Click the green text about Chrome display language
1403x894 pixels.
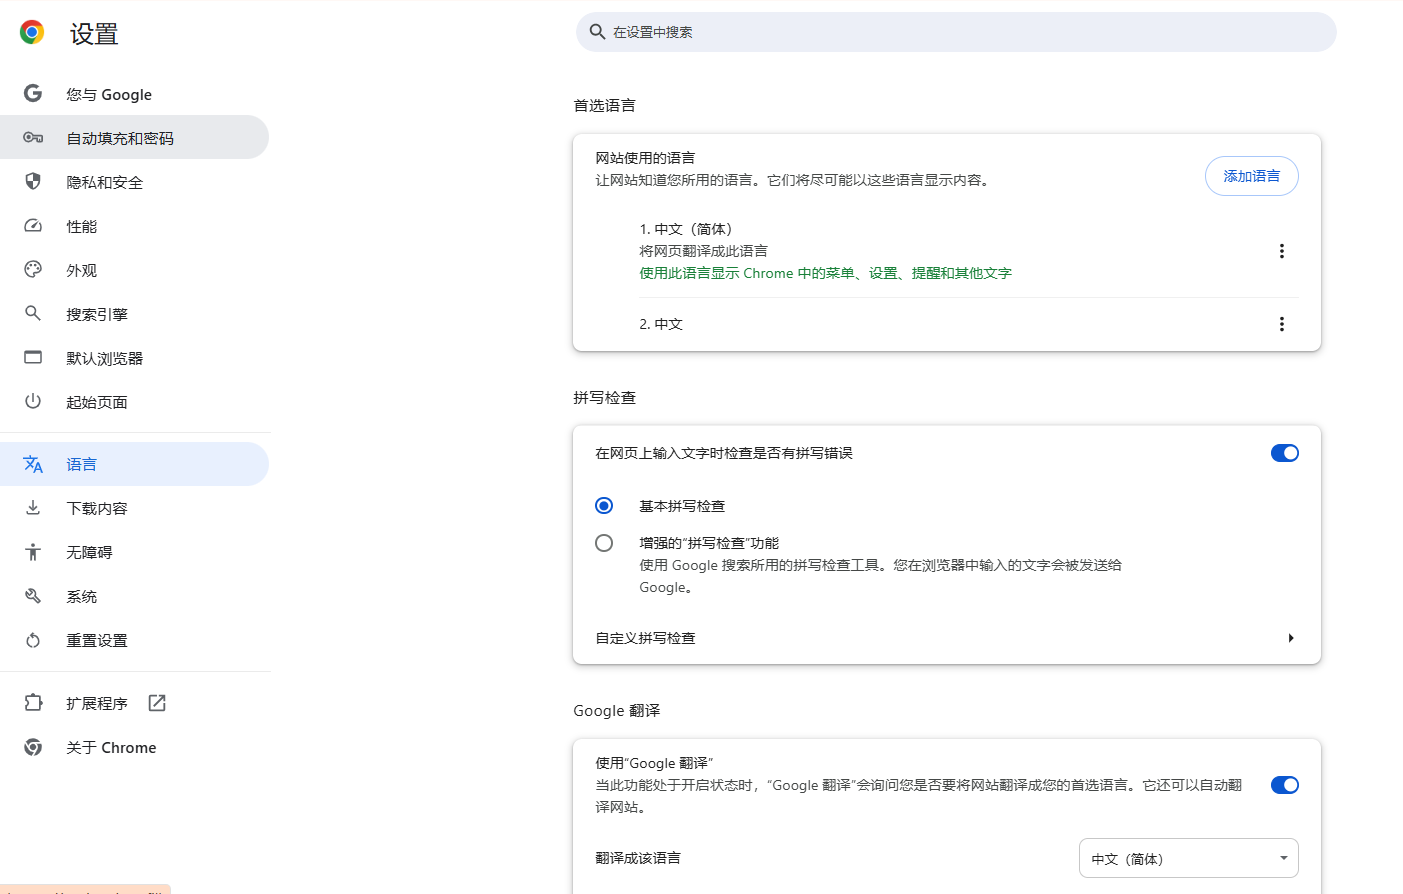(x=825, y=273)
